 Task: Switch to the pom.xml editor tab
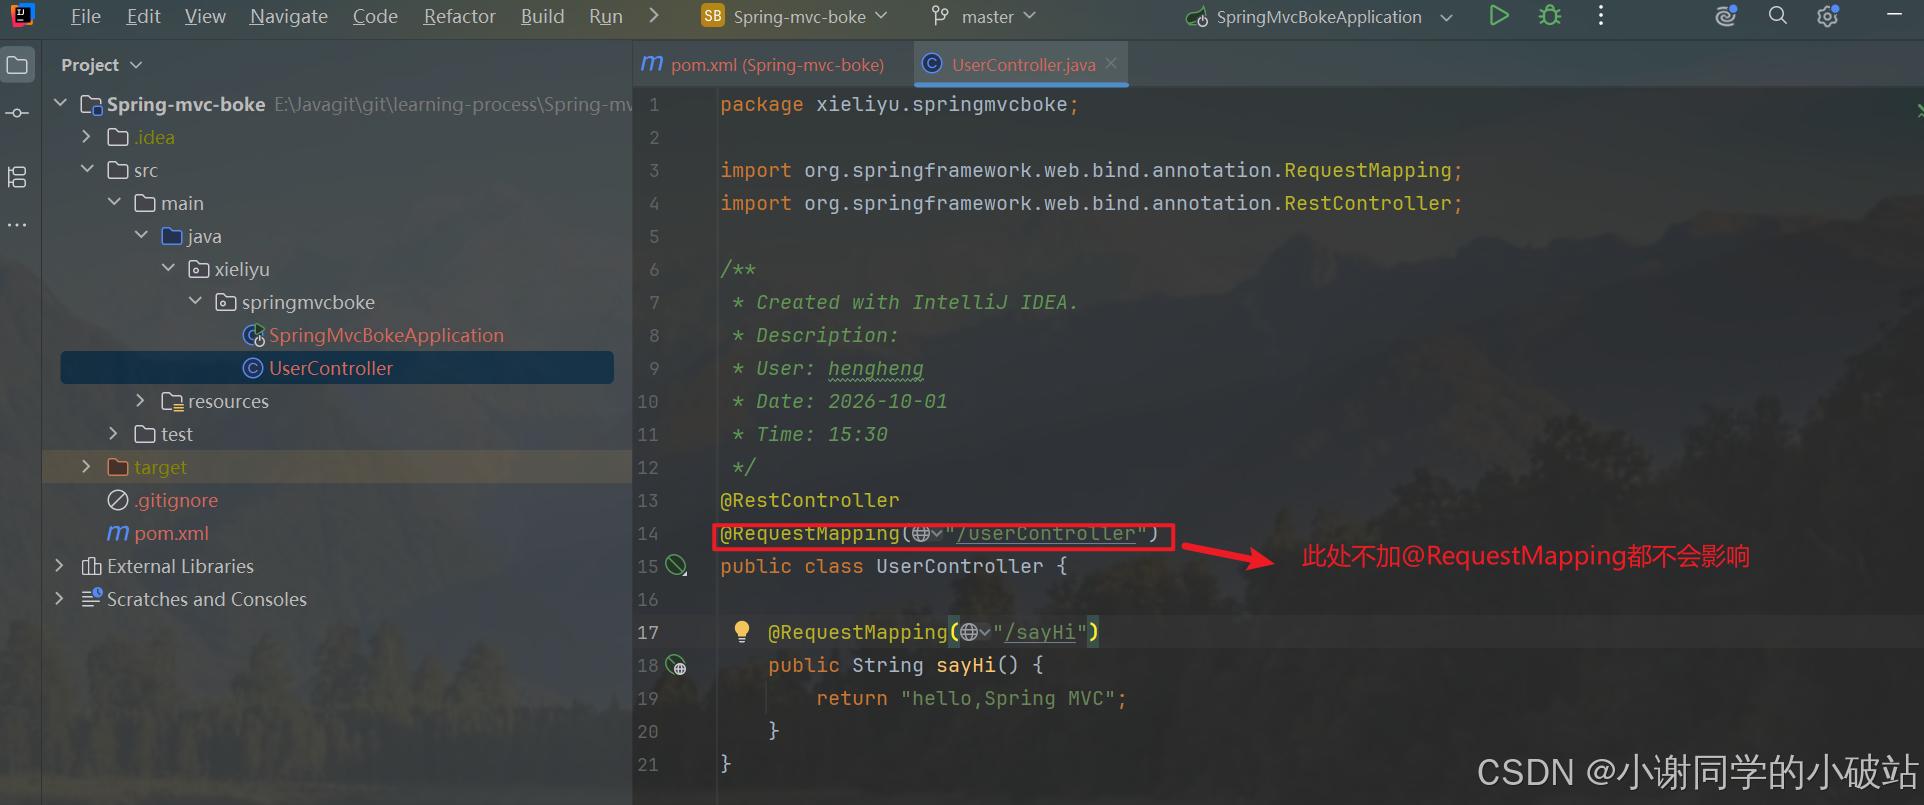tap(764, 64)
